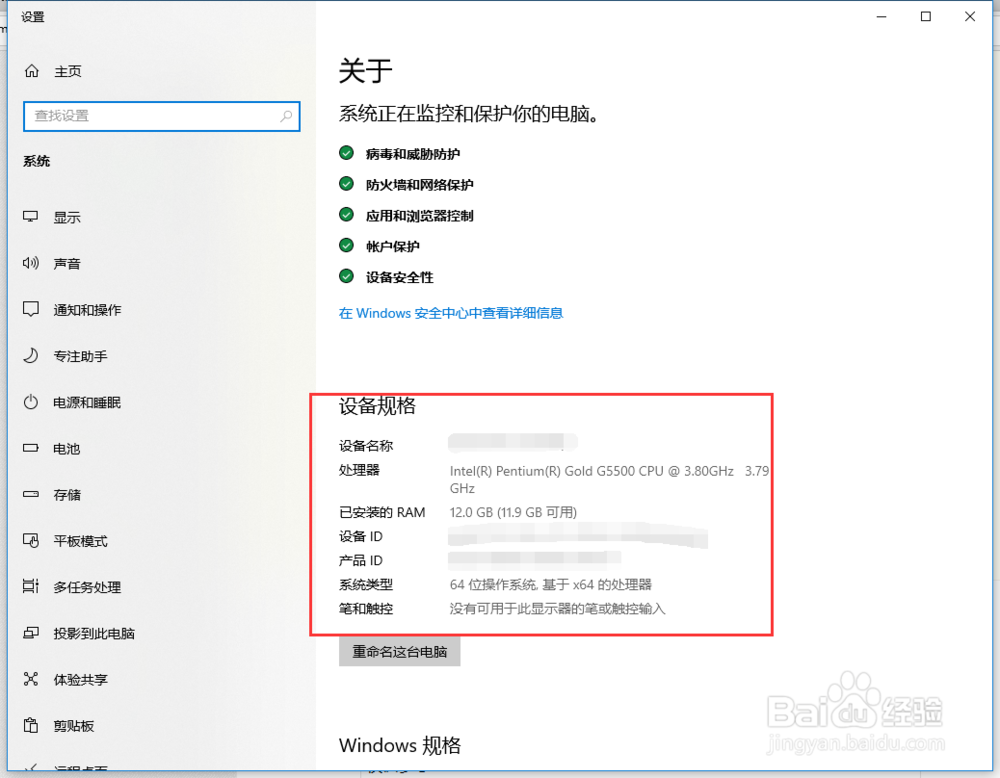Click the 关于 page title
Viewport: 1000px width, 778px height.
[365, 70]
